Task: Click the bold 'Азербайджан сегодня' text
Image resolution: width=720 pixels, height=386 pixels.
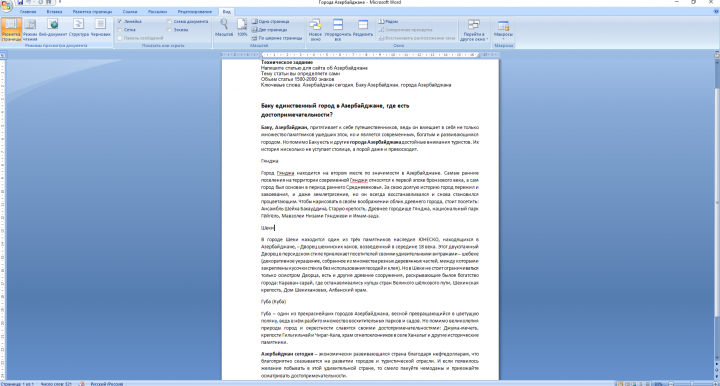Action: tap(287, 354)
